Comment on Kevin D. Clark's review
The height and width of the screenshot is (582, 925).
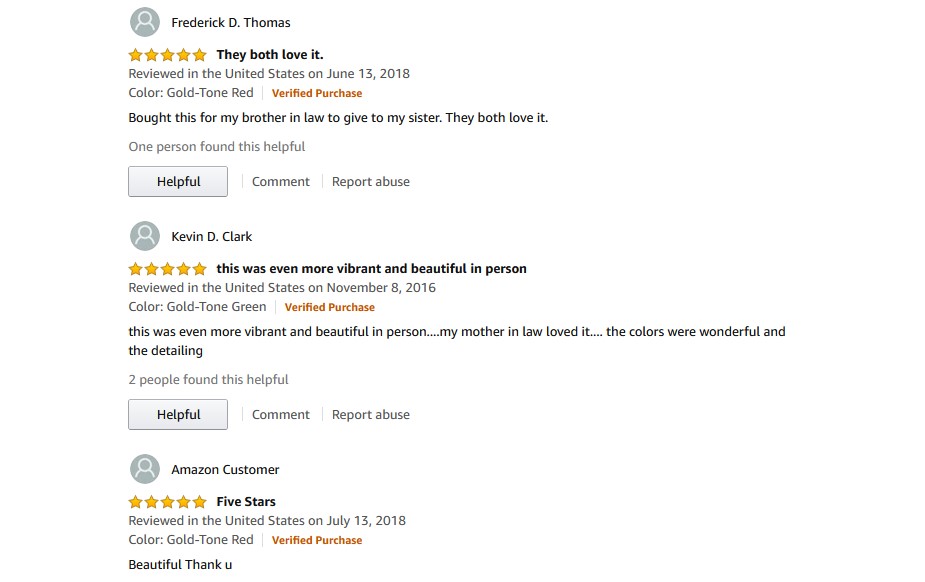[x=281, y=415]
